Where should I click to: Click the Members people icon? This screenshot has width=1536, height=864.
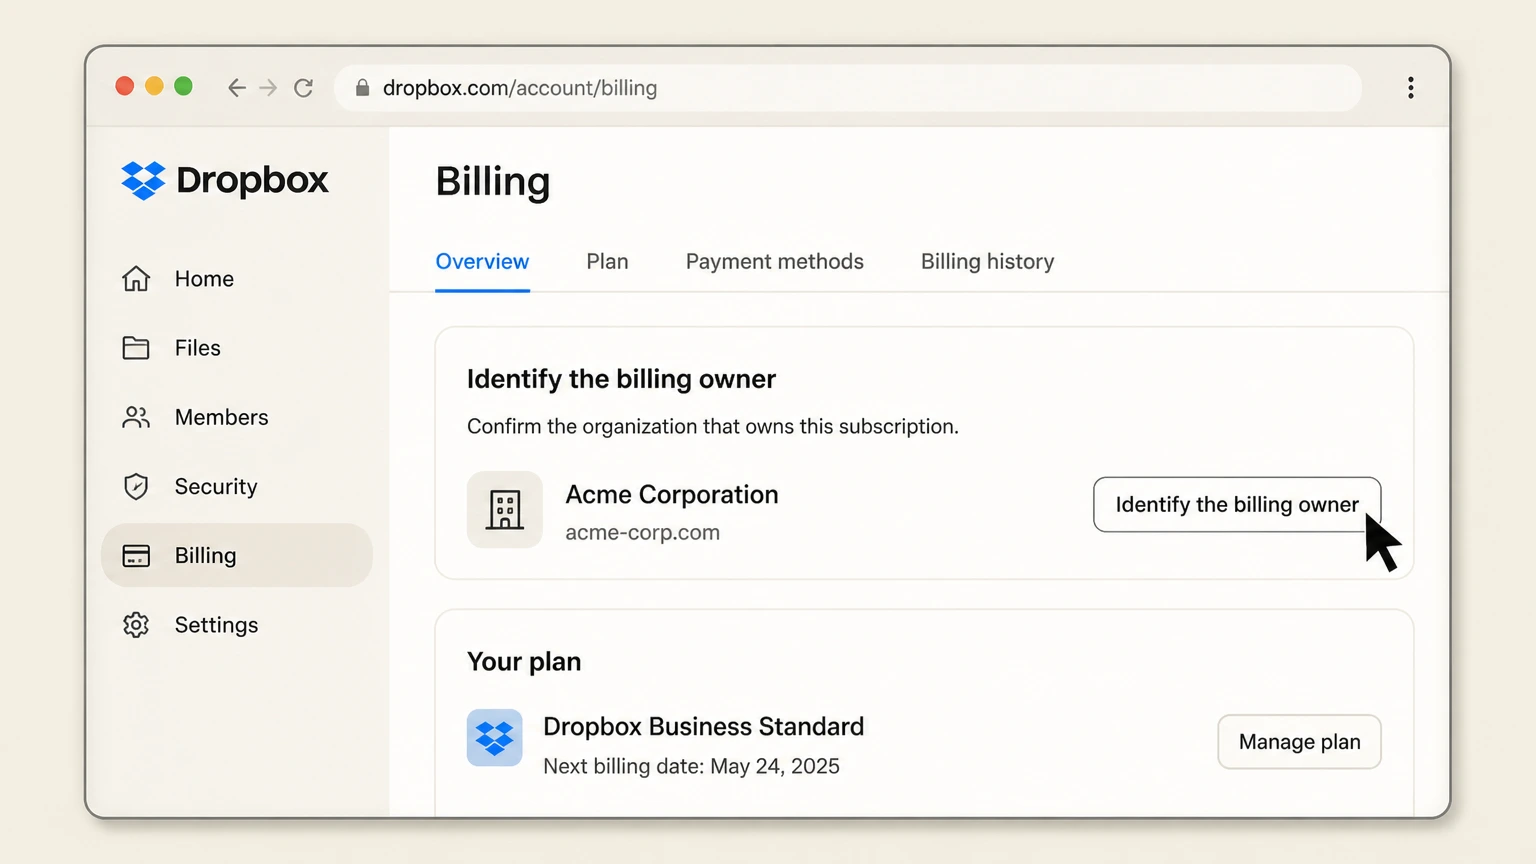coord(136,417)
